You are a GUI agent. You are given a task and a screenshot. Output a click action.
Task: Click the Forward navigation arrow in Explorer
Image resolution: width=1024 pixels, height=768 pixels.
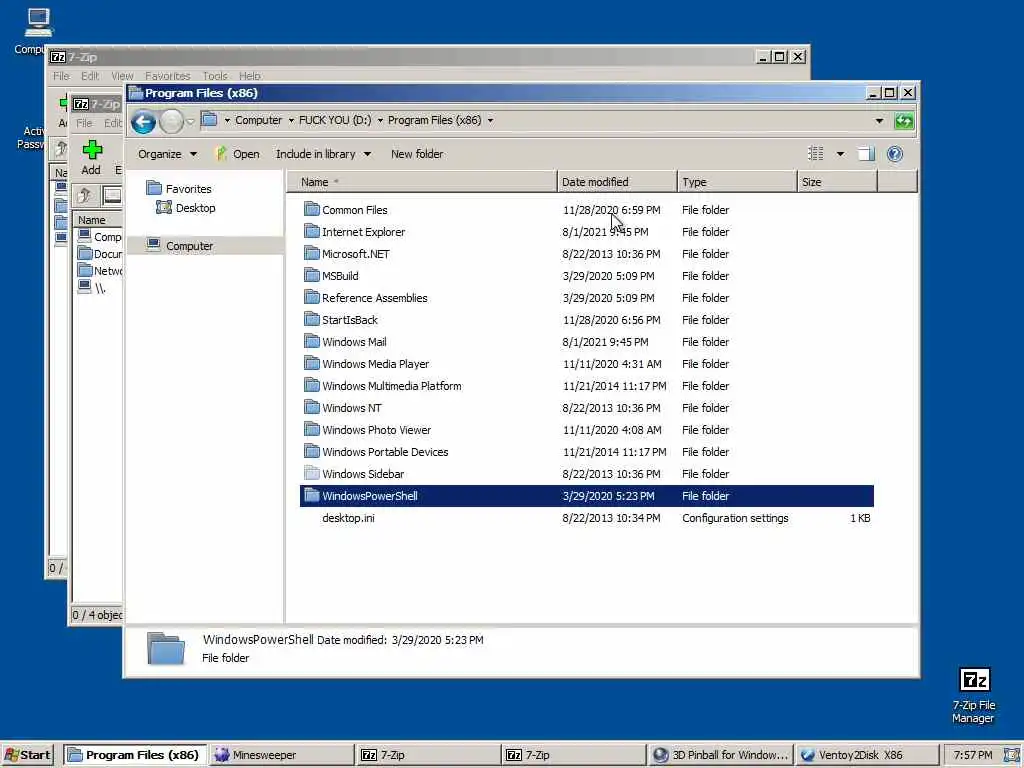tap(171, 121)
